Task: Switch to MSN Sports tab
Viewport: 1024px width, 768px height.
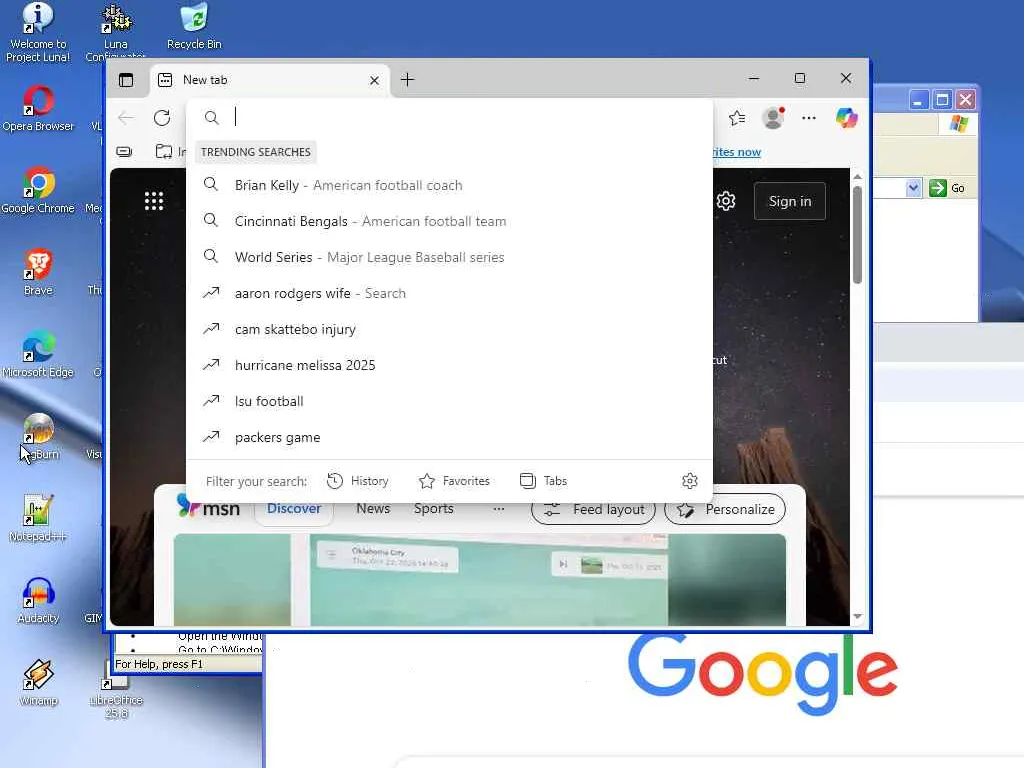Action: coord(434,509)
